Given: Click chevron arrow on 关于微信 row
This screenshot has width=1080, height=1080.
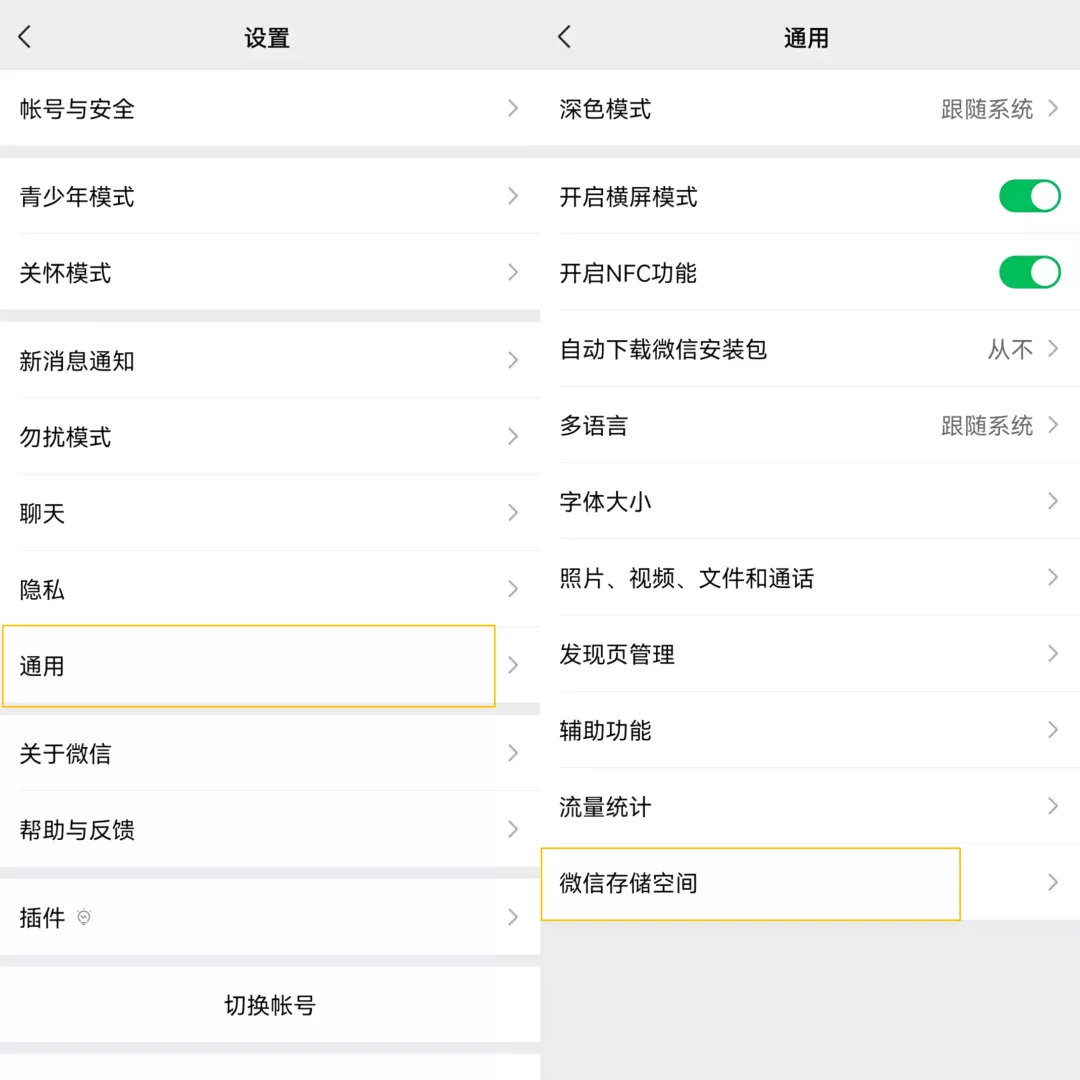Looking at the screenshot, I should pyautogui.click(x=513, y=753).
